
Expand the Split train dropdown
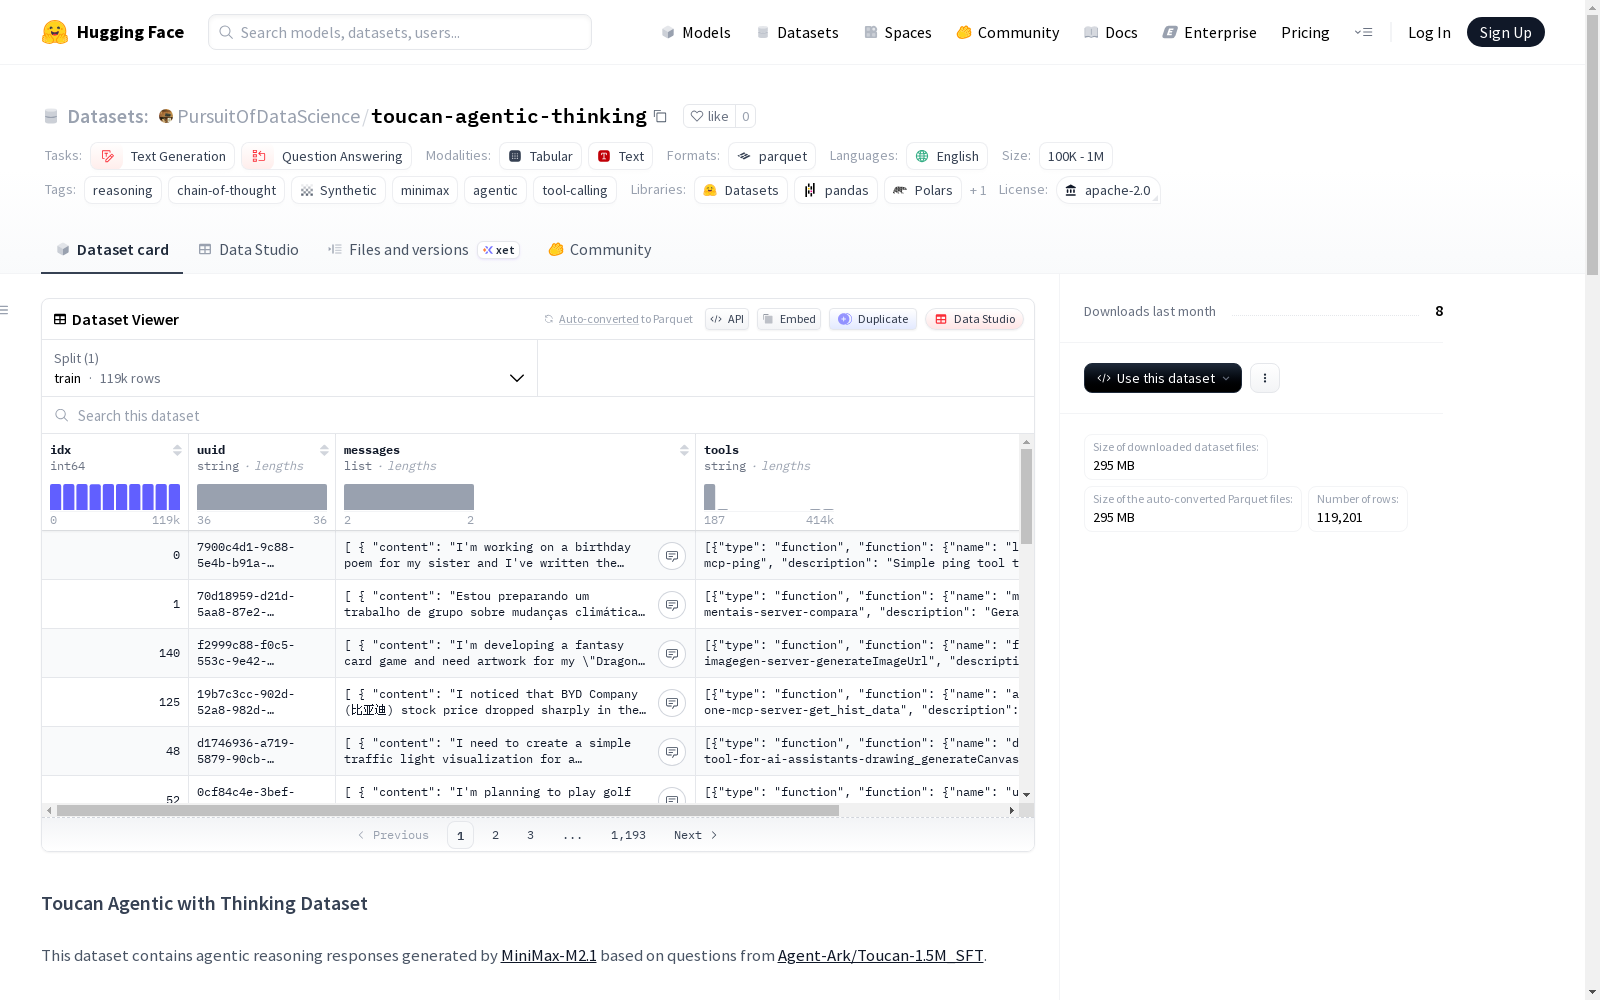pyautogui.click(x=290, y=368)
